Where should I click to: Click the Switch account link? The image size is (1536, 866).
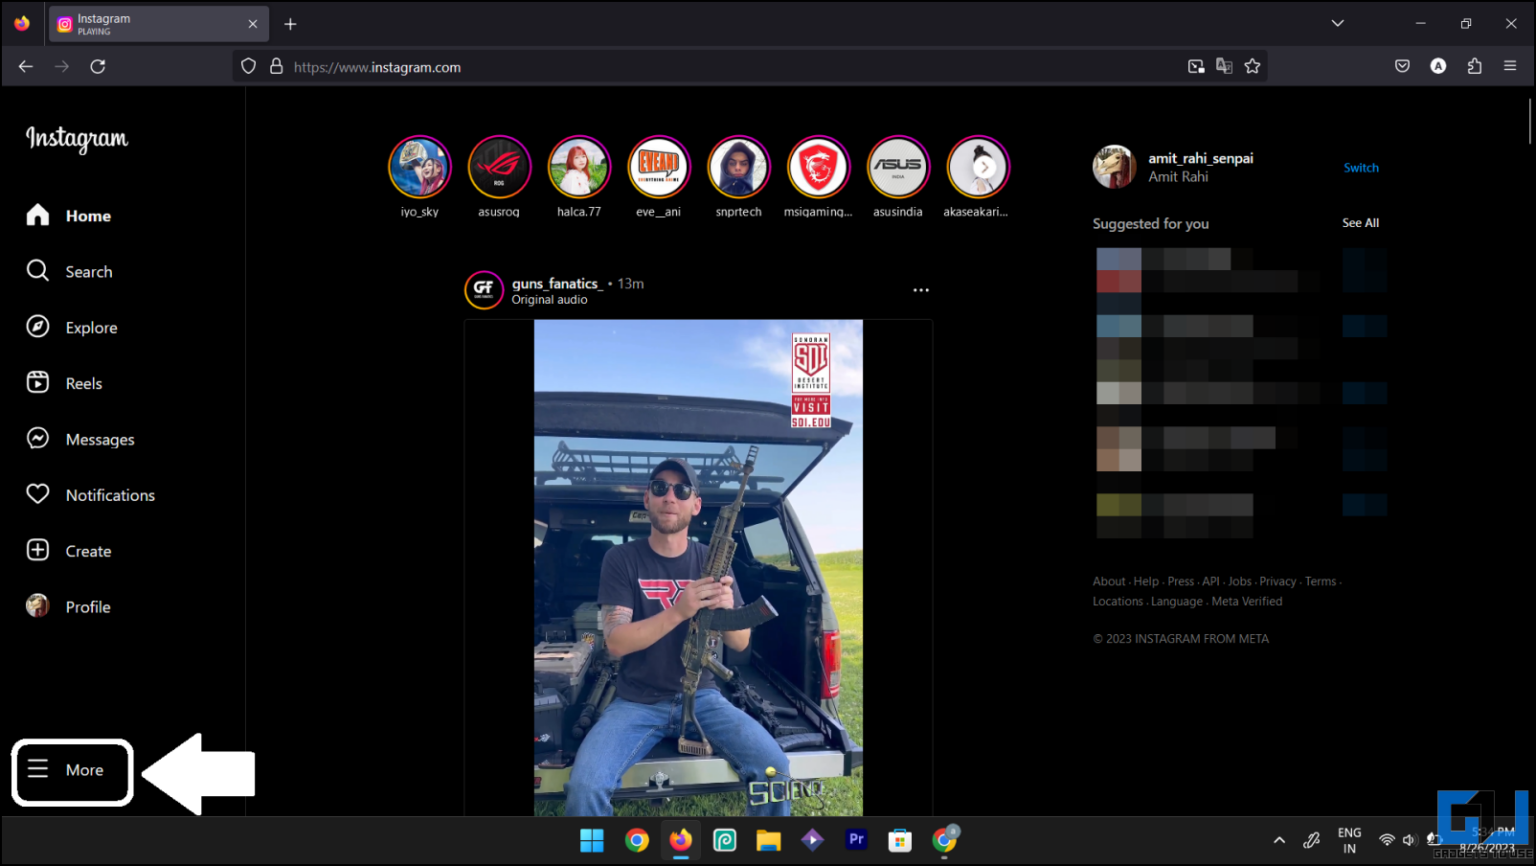click(x=1361, y=167)
